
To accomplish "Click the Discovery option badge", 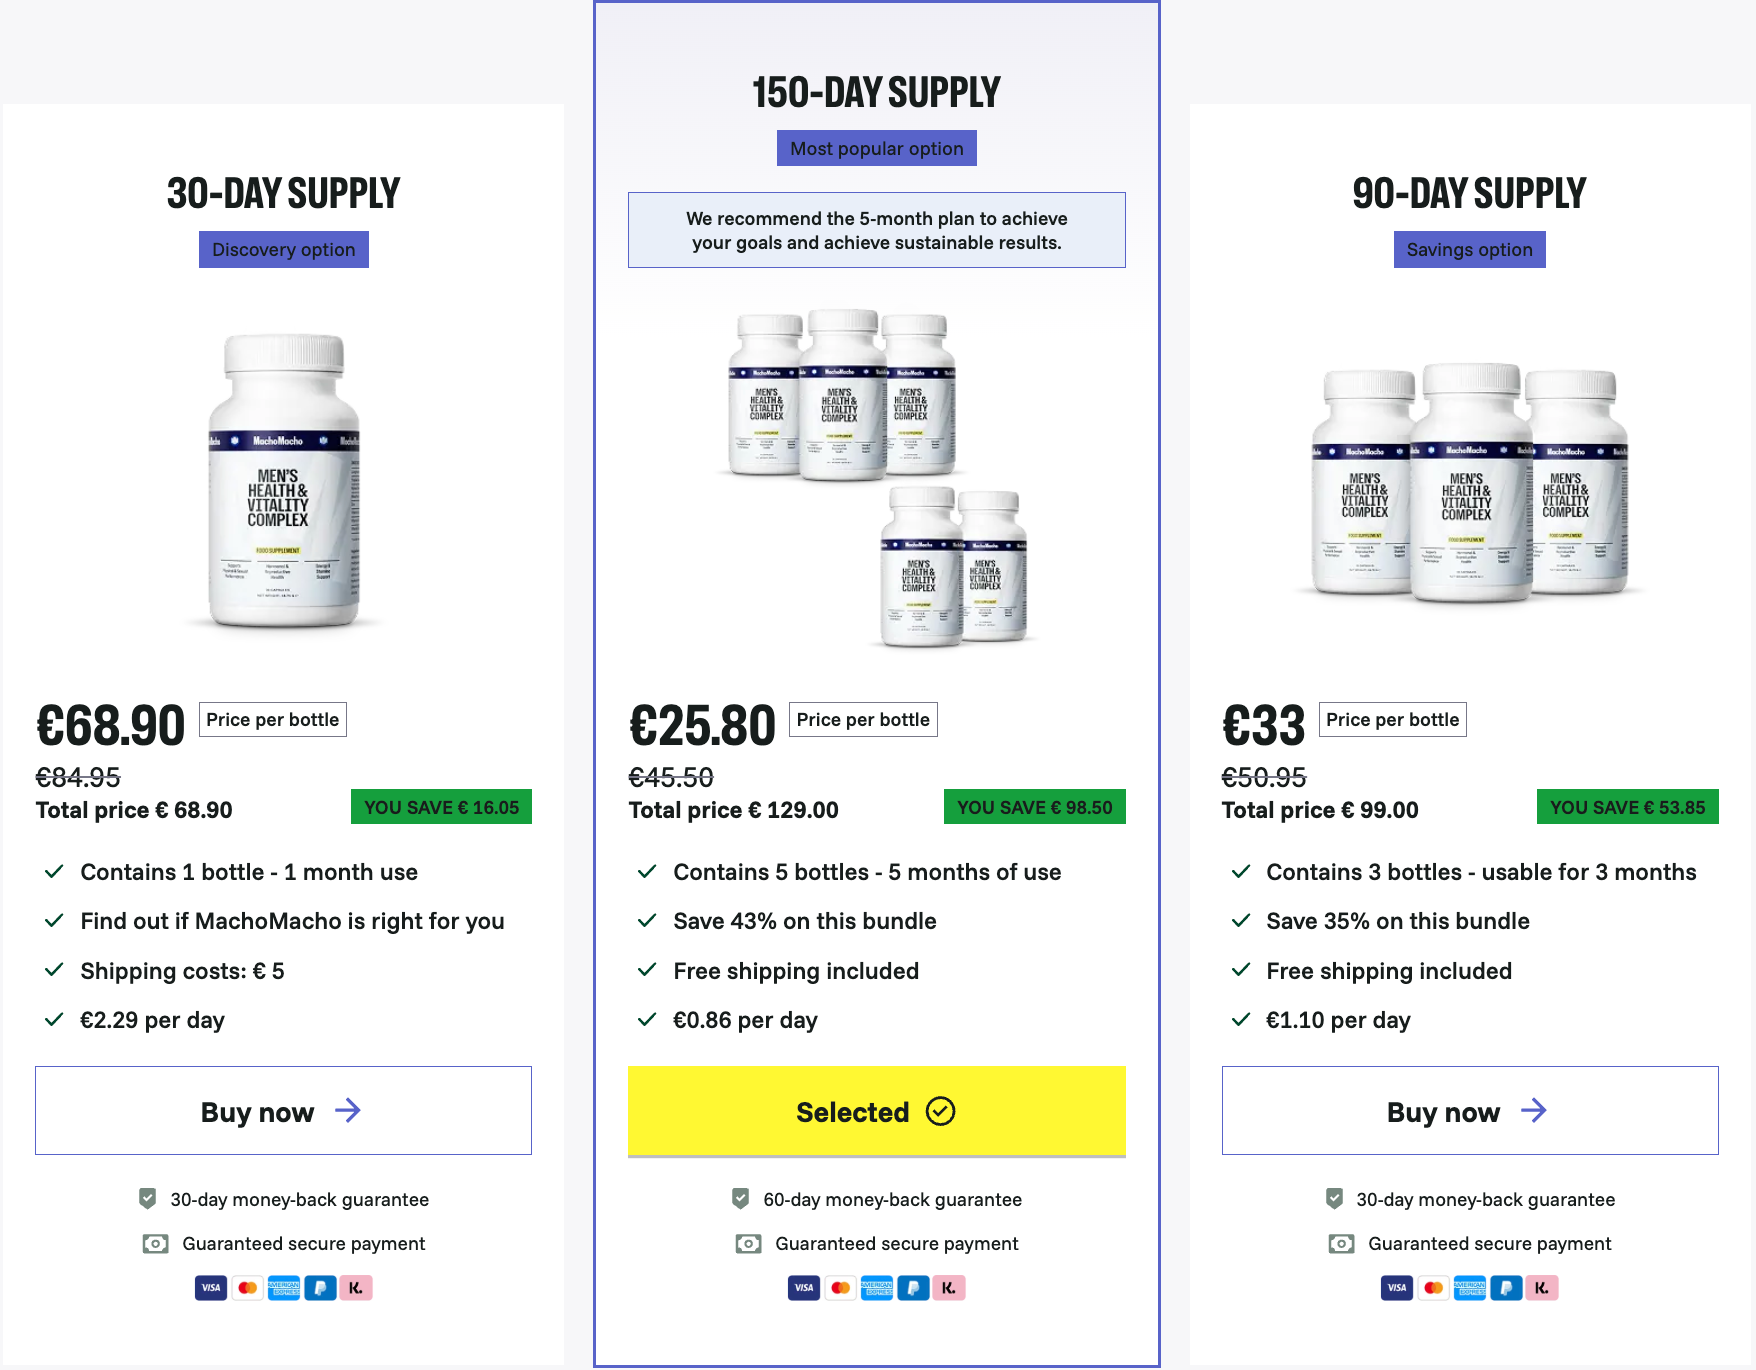I will pyautogui.click(x=284, y=250).
